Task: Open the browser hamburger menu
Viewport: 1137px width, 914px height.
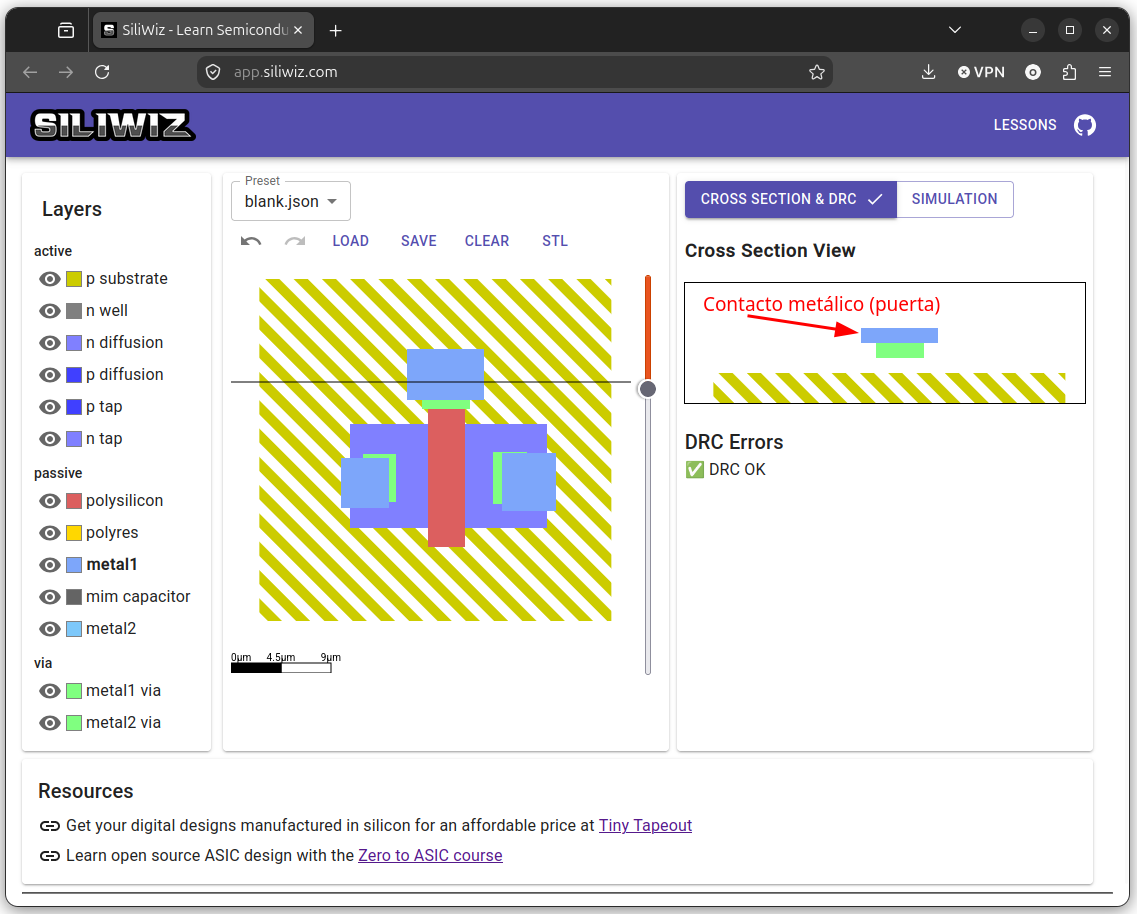Action: click(1105, 72)
